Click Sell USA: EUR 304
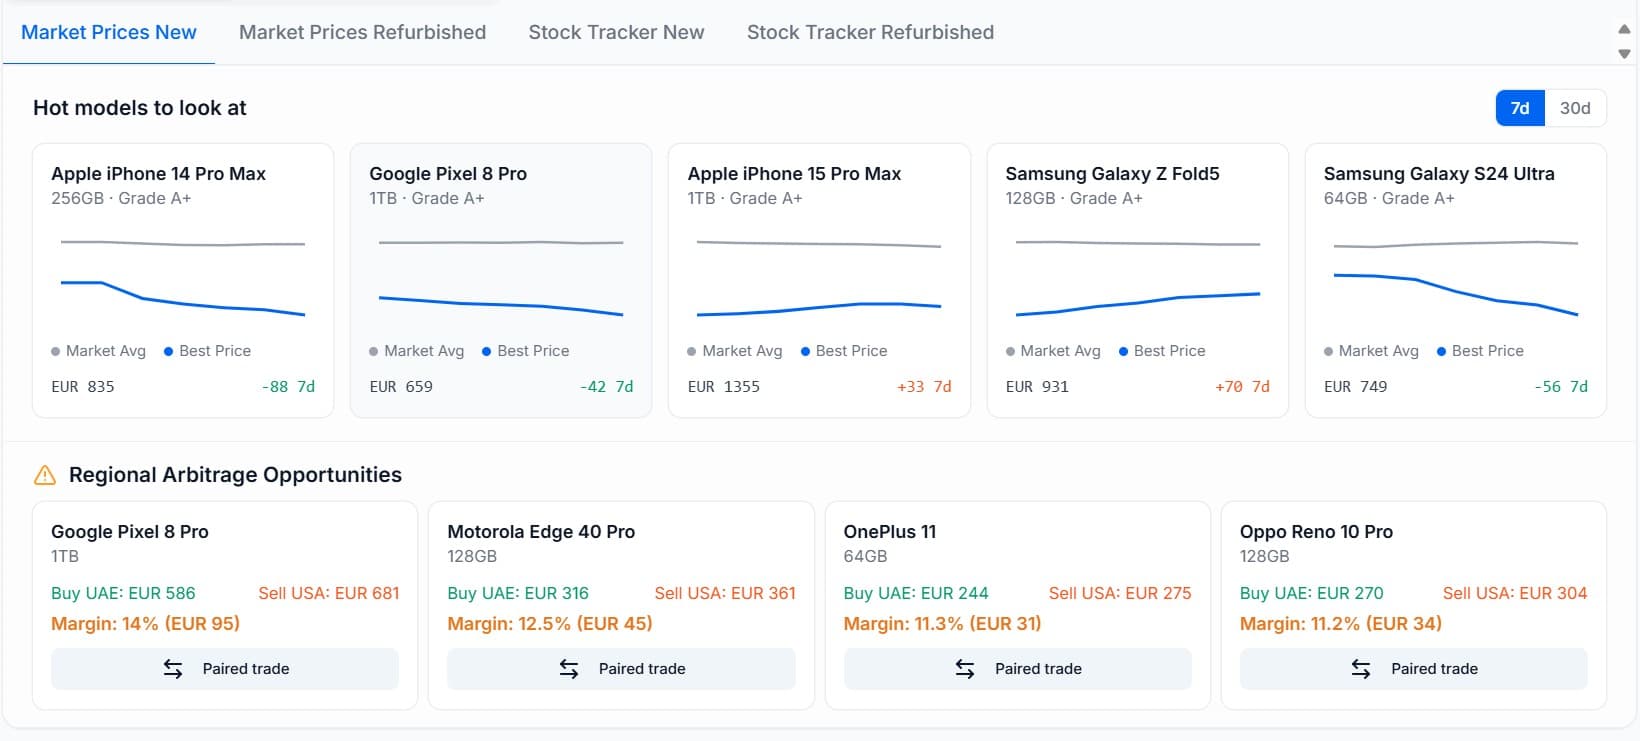Image resolution: width=1640 pixels, height=741 pixels. click(1515, 593)
